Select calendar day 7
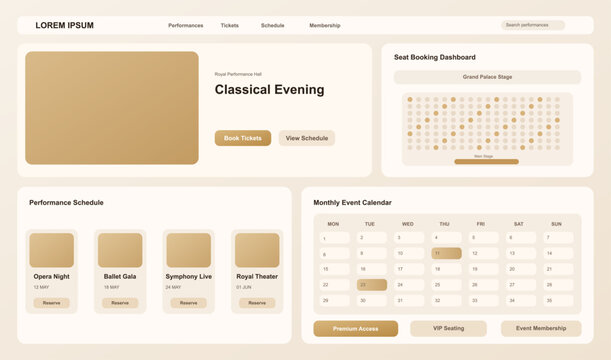Viewport: 611px width, 360px height. 558,238
